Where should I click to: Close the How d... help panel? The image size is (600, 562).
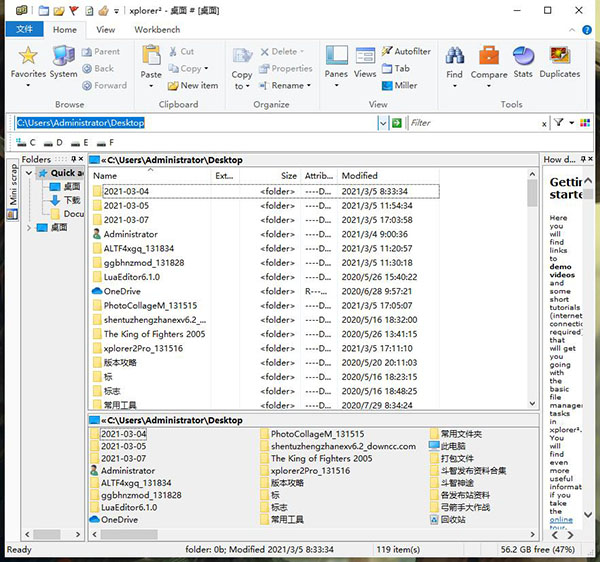tap(590, 159)
